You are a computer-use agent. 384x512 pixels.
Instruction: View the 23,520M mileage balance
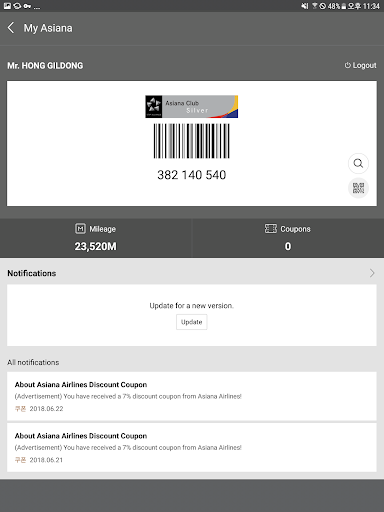[x=96, y=246]
